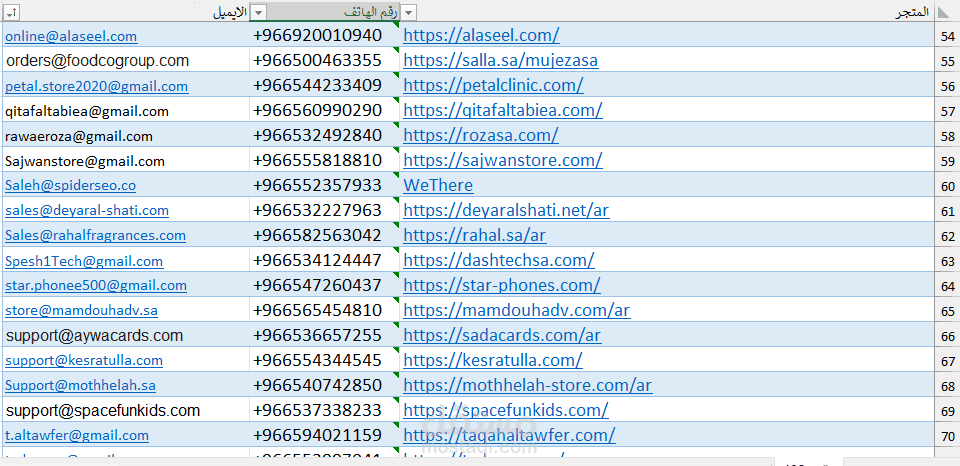Select phone cell +966534124447
The height and width of the screenshot is (466, 960).
324,260
